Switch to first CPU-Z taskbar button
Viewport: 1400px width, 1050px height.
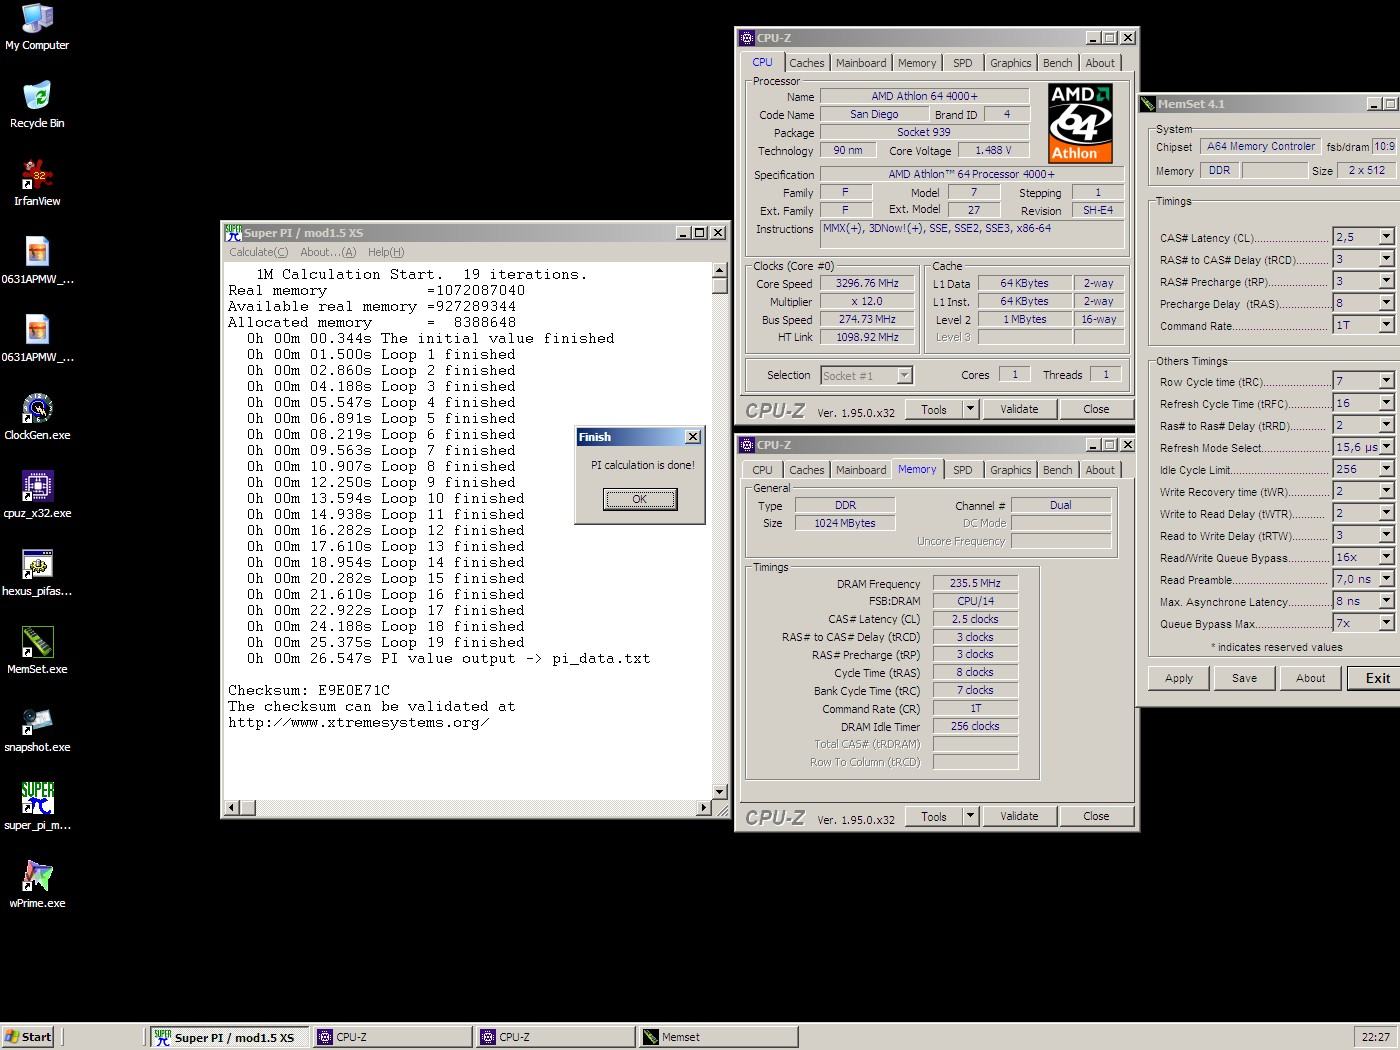point(393,1037)
